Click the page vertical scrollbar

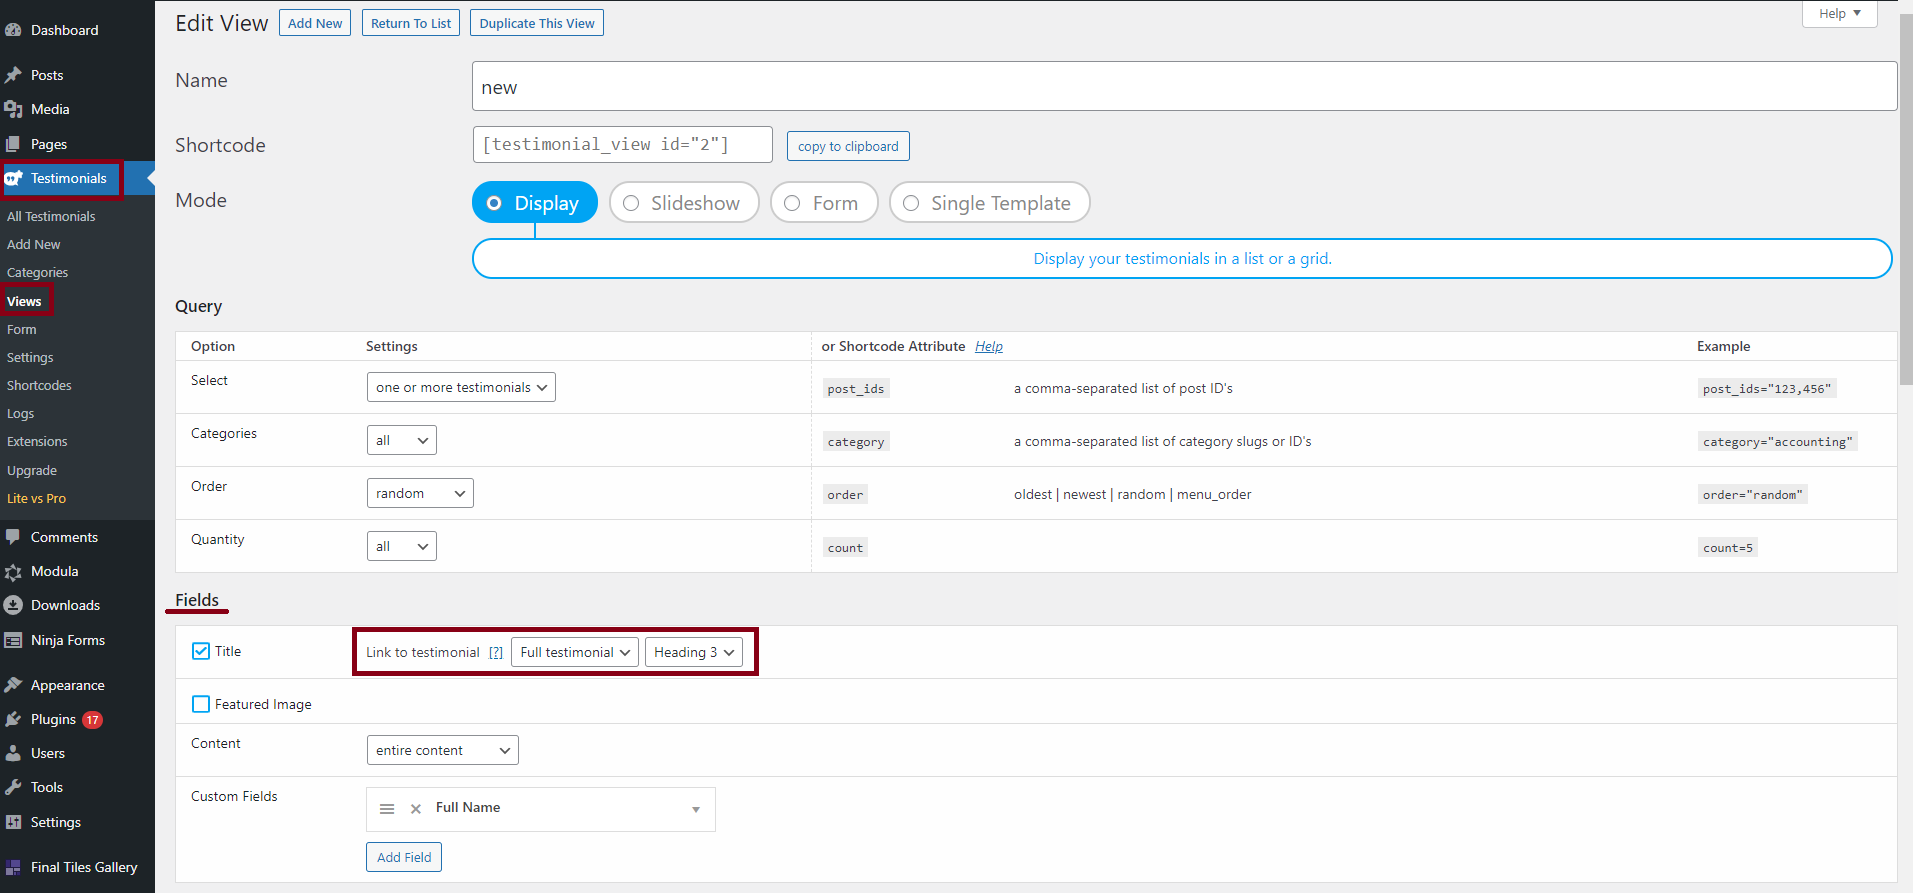point(1906,200)
